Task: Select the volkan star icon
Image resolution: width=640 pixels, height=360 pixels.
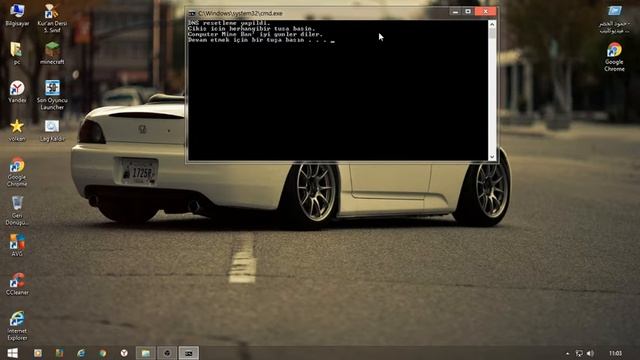Action: (17, 130)
